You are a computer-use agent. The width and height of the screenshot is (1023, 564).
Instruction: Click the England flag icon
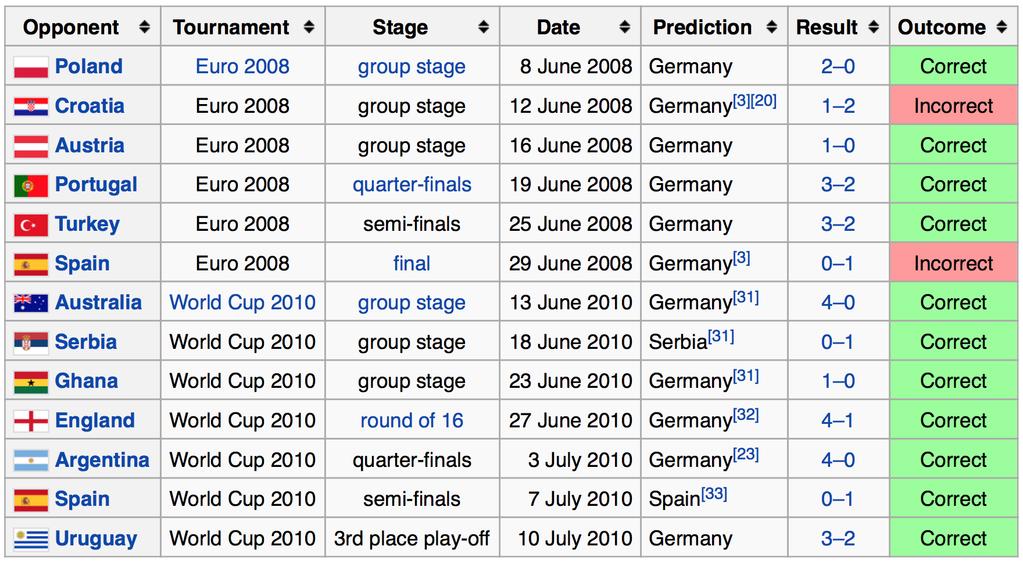[x=31, y=421]
